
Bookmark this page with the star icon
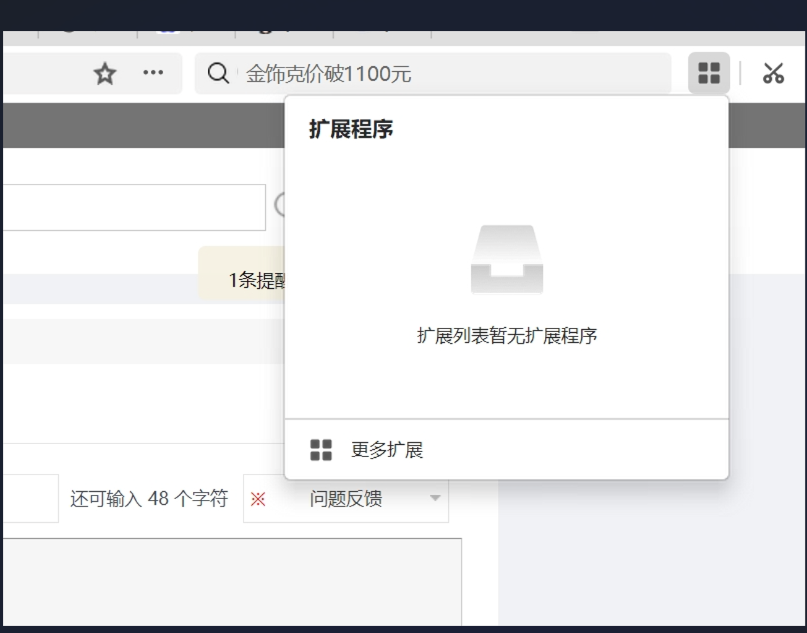pyautogui.click(x=104, y=72)
